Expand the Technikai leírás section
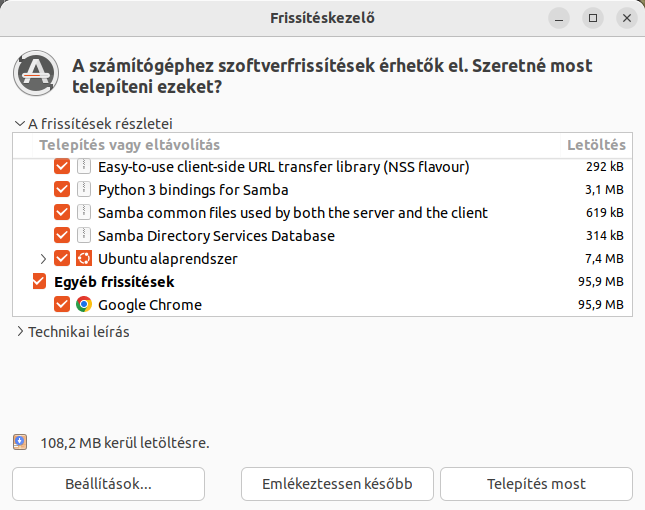645x510 pixels. pyautogui.click(x=20, y=332)
